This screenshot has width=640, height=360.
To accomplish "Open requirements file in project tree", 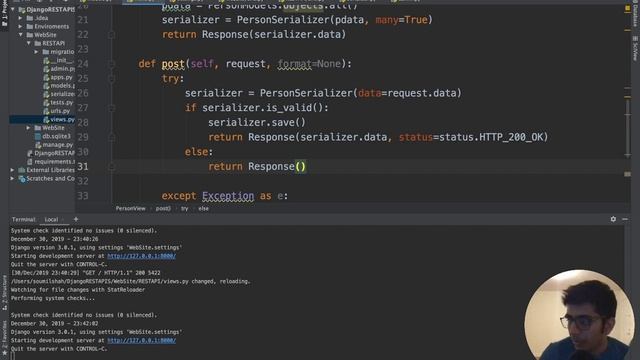I will pyautogui.click(x=51, y=162).
